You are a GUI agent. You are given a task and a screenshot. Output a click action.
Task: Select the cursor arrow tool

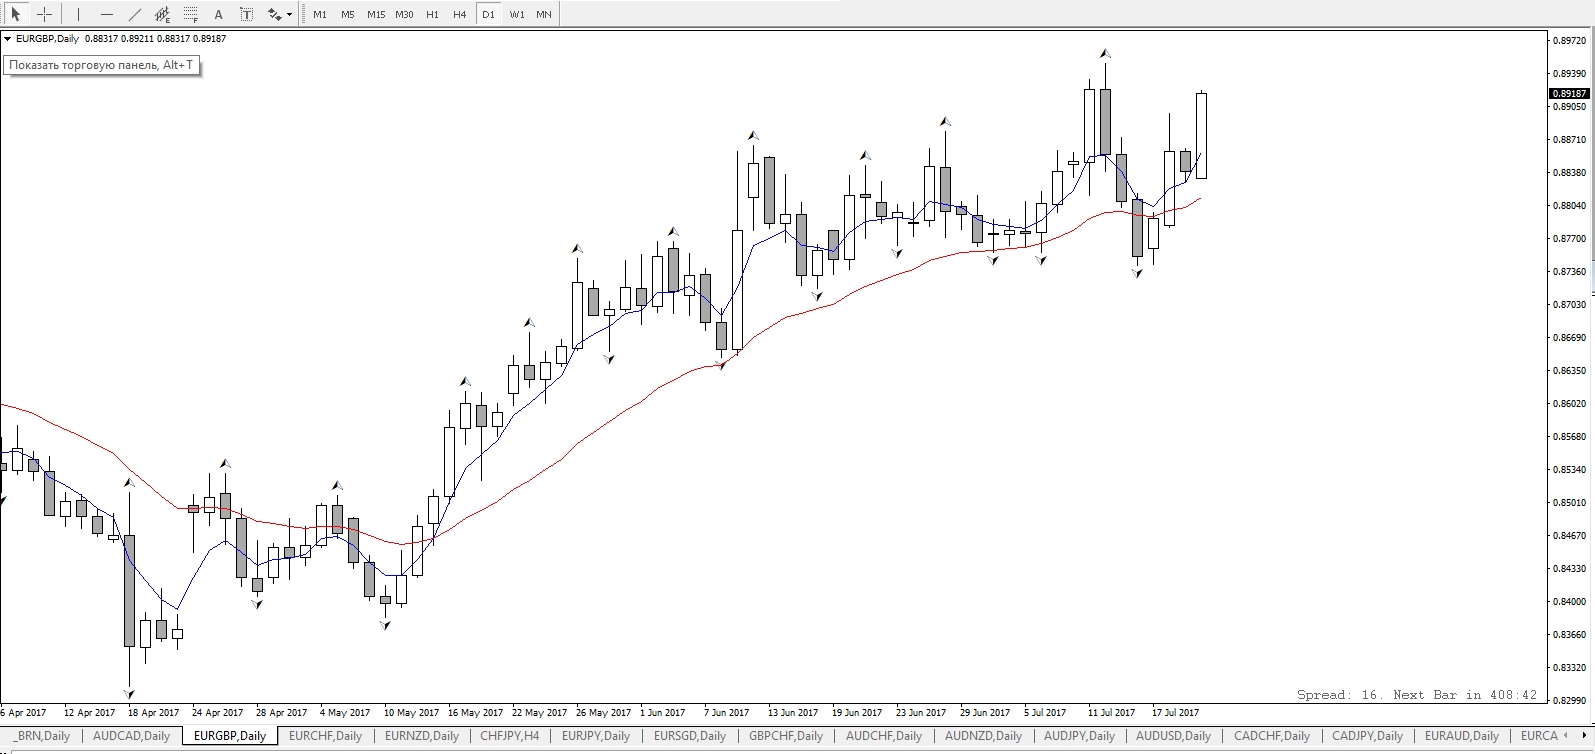[x=16, y=14]
